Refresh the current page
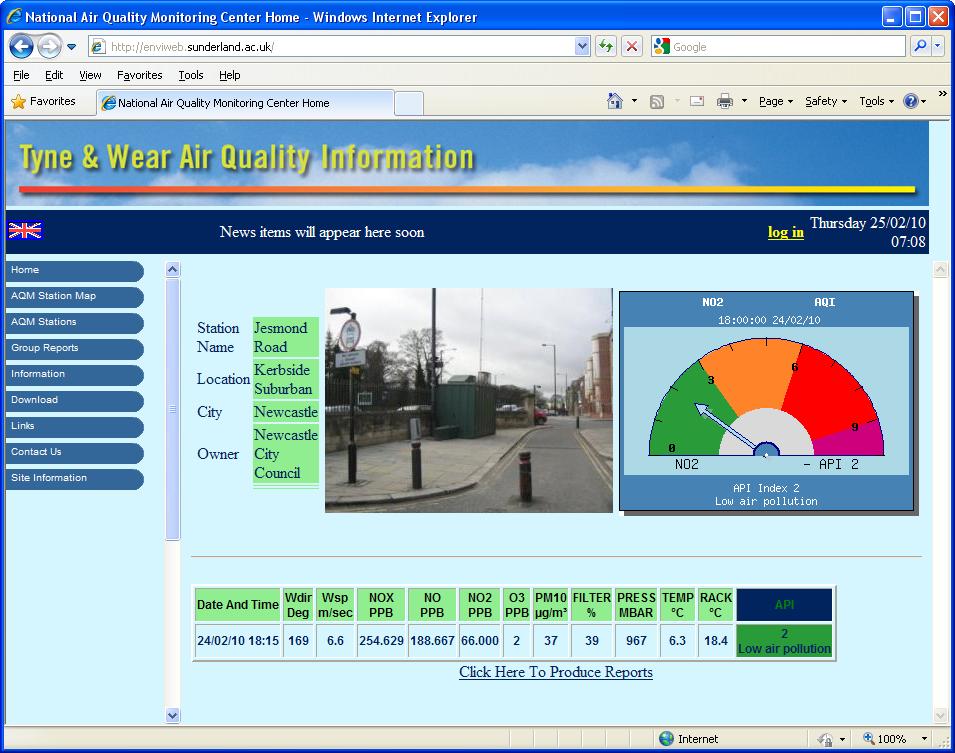This screenshot has width=955, height=753. pos(608,46)
